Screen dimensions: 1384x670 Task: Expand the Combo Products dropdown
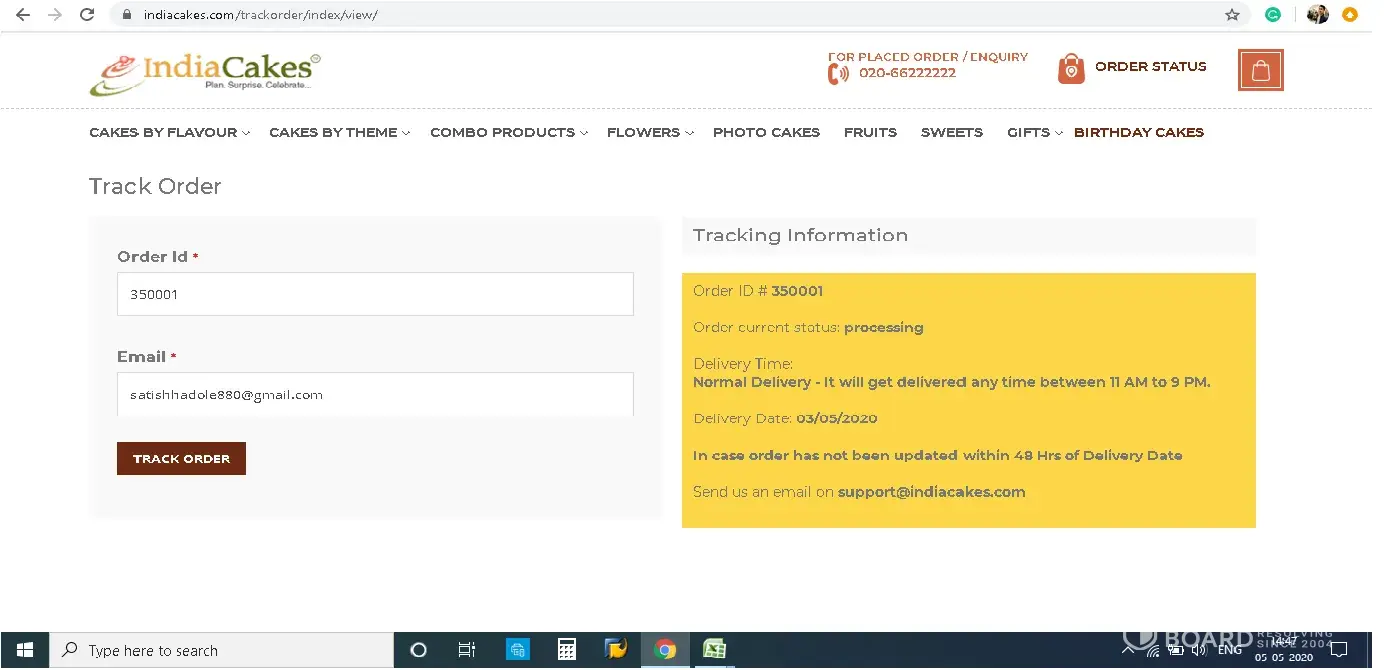click(x=508, y=133)
